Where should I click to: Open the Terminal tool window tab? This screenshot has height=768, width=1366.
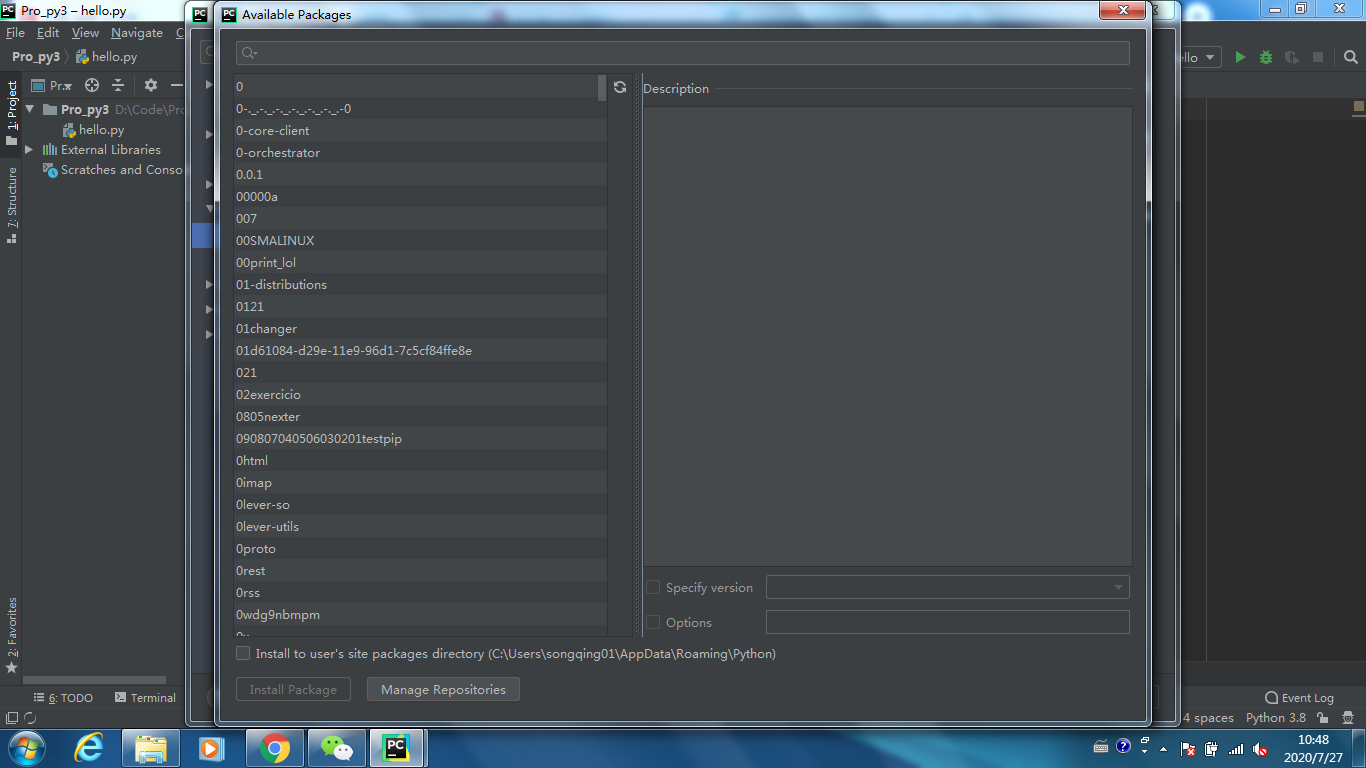[x=145, y=698]
